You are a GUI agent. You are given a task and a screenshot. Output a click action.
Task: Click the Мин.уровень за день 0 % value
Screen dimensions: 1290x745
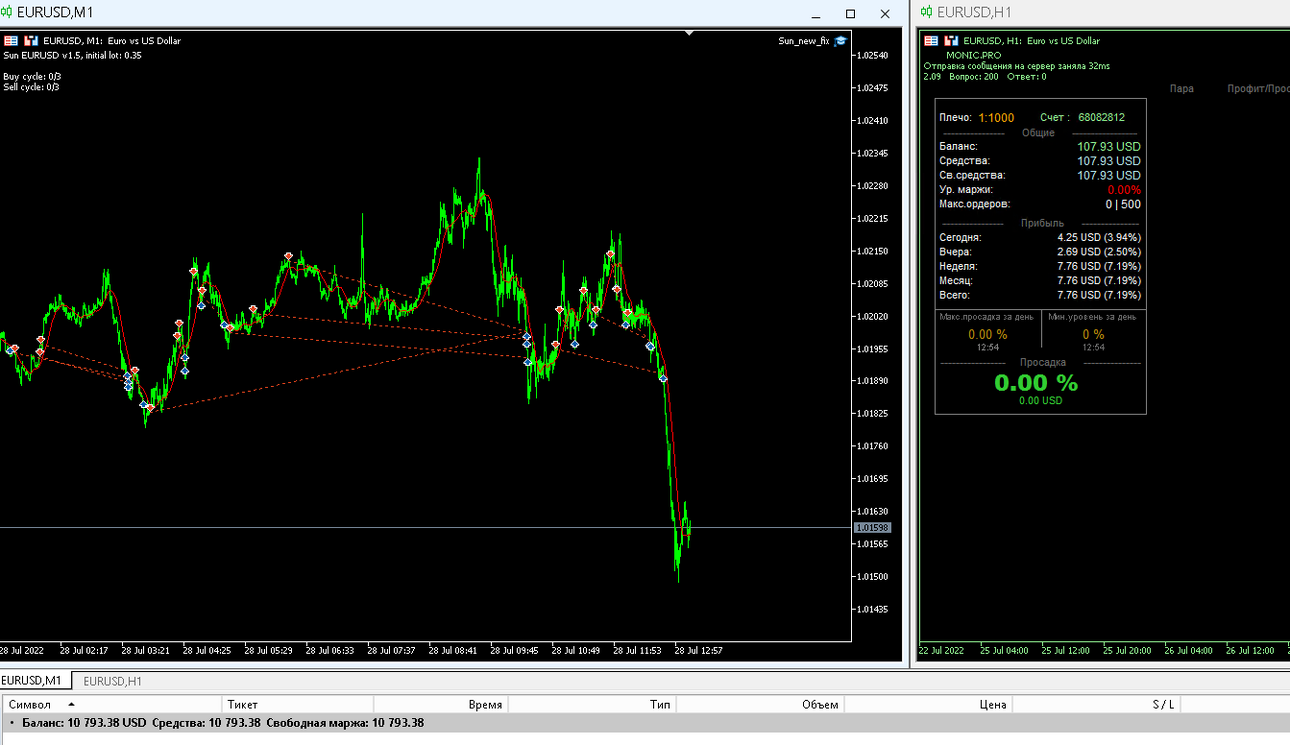coord(1093,334)
